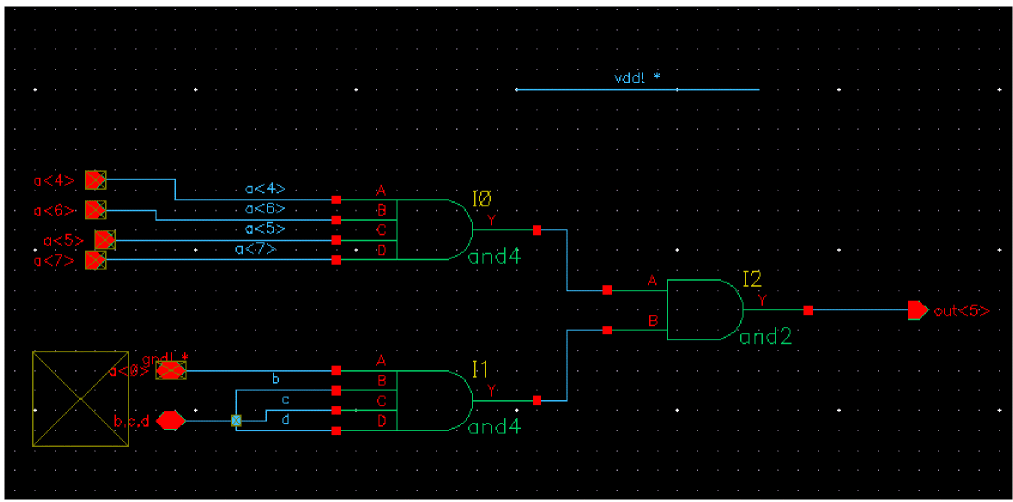Click the red a<7> pin name text
Image resolution: width=1013 pixels, height=502 pixels.
(55, 262)
